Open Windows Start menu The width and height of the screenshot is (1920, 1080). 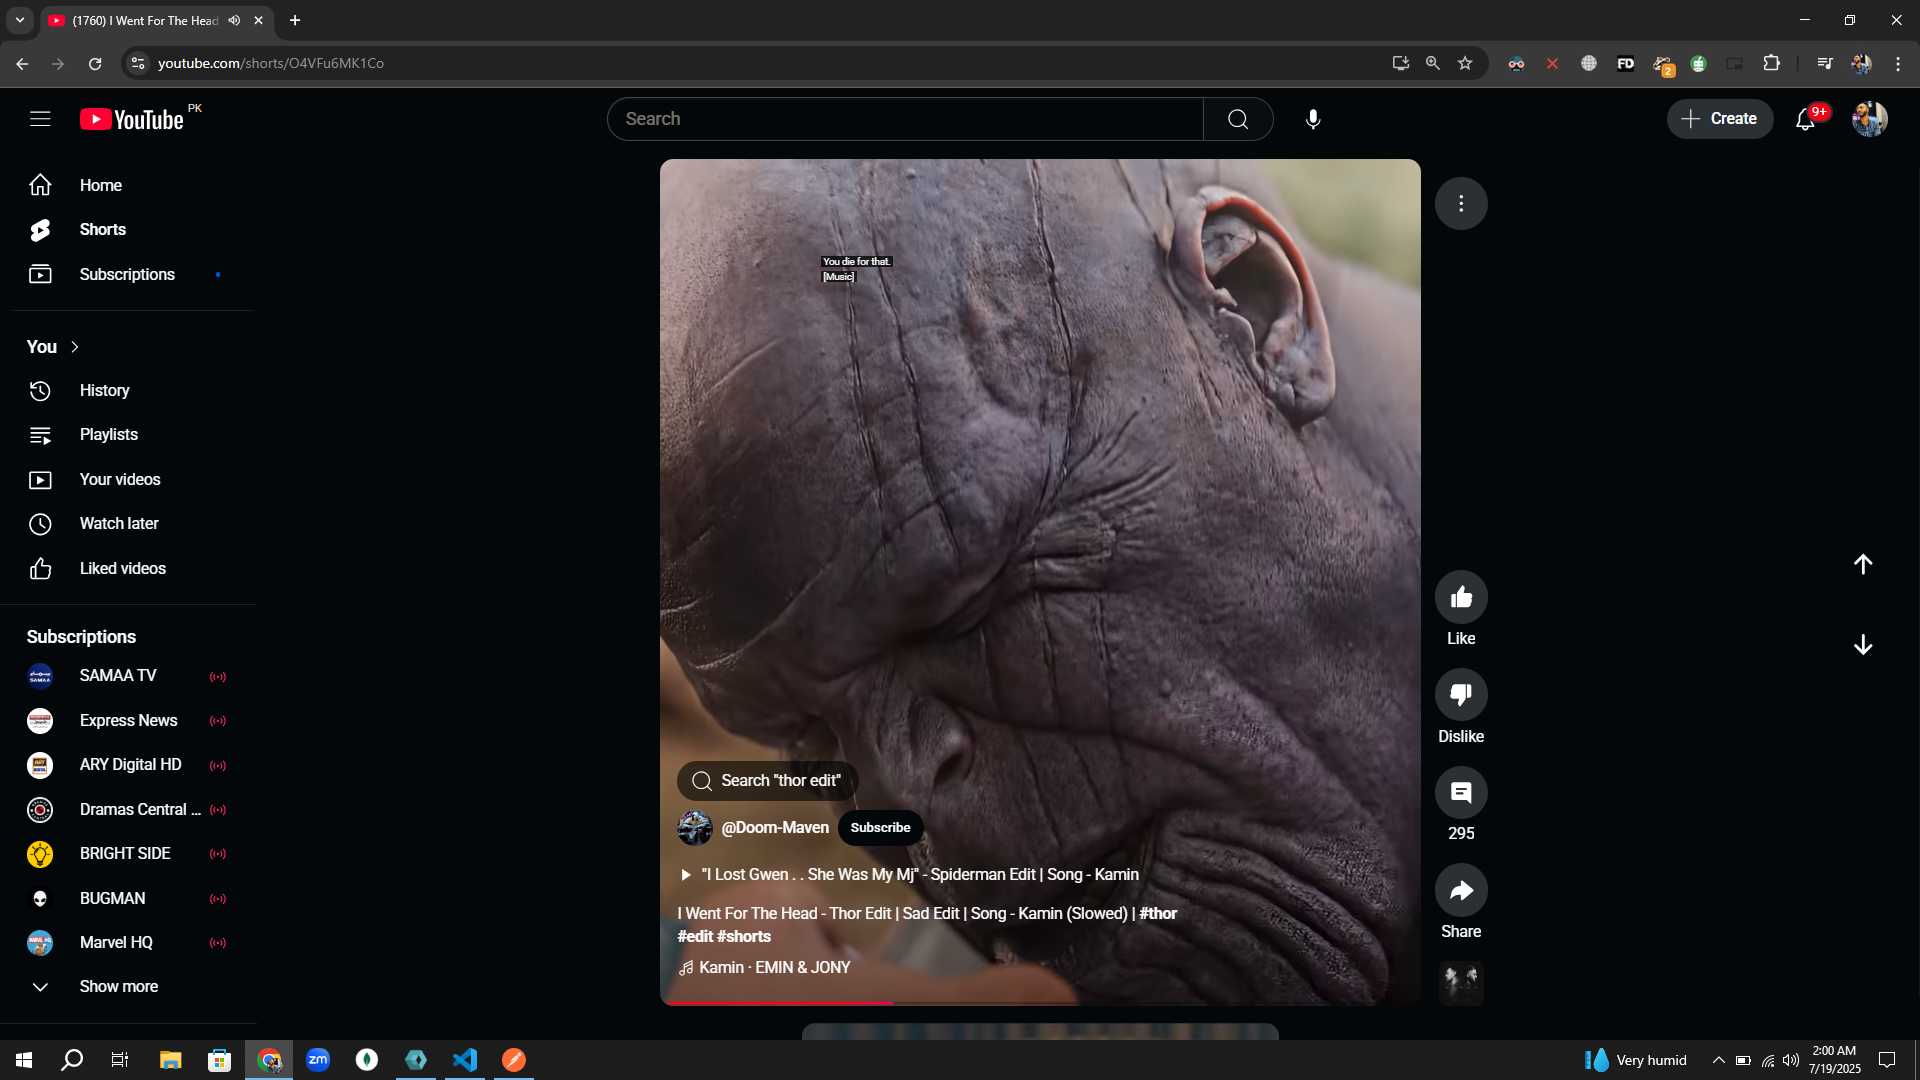pyautogui.click(x=24, y=1060)
